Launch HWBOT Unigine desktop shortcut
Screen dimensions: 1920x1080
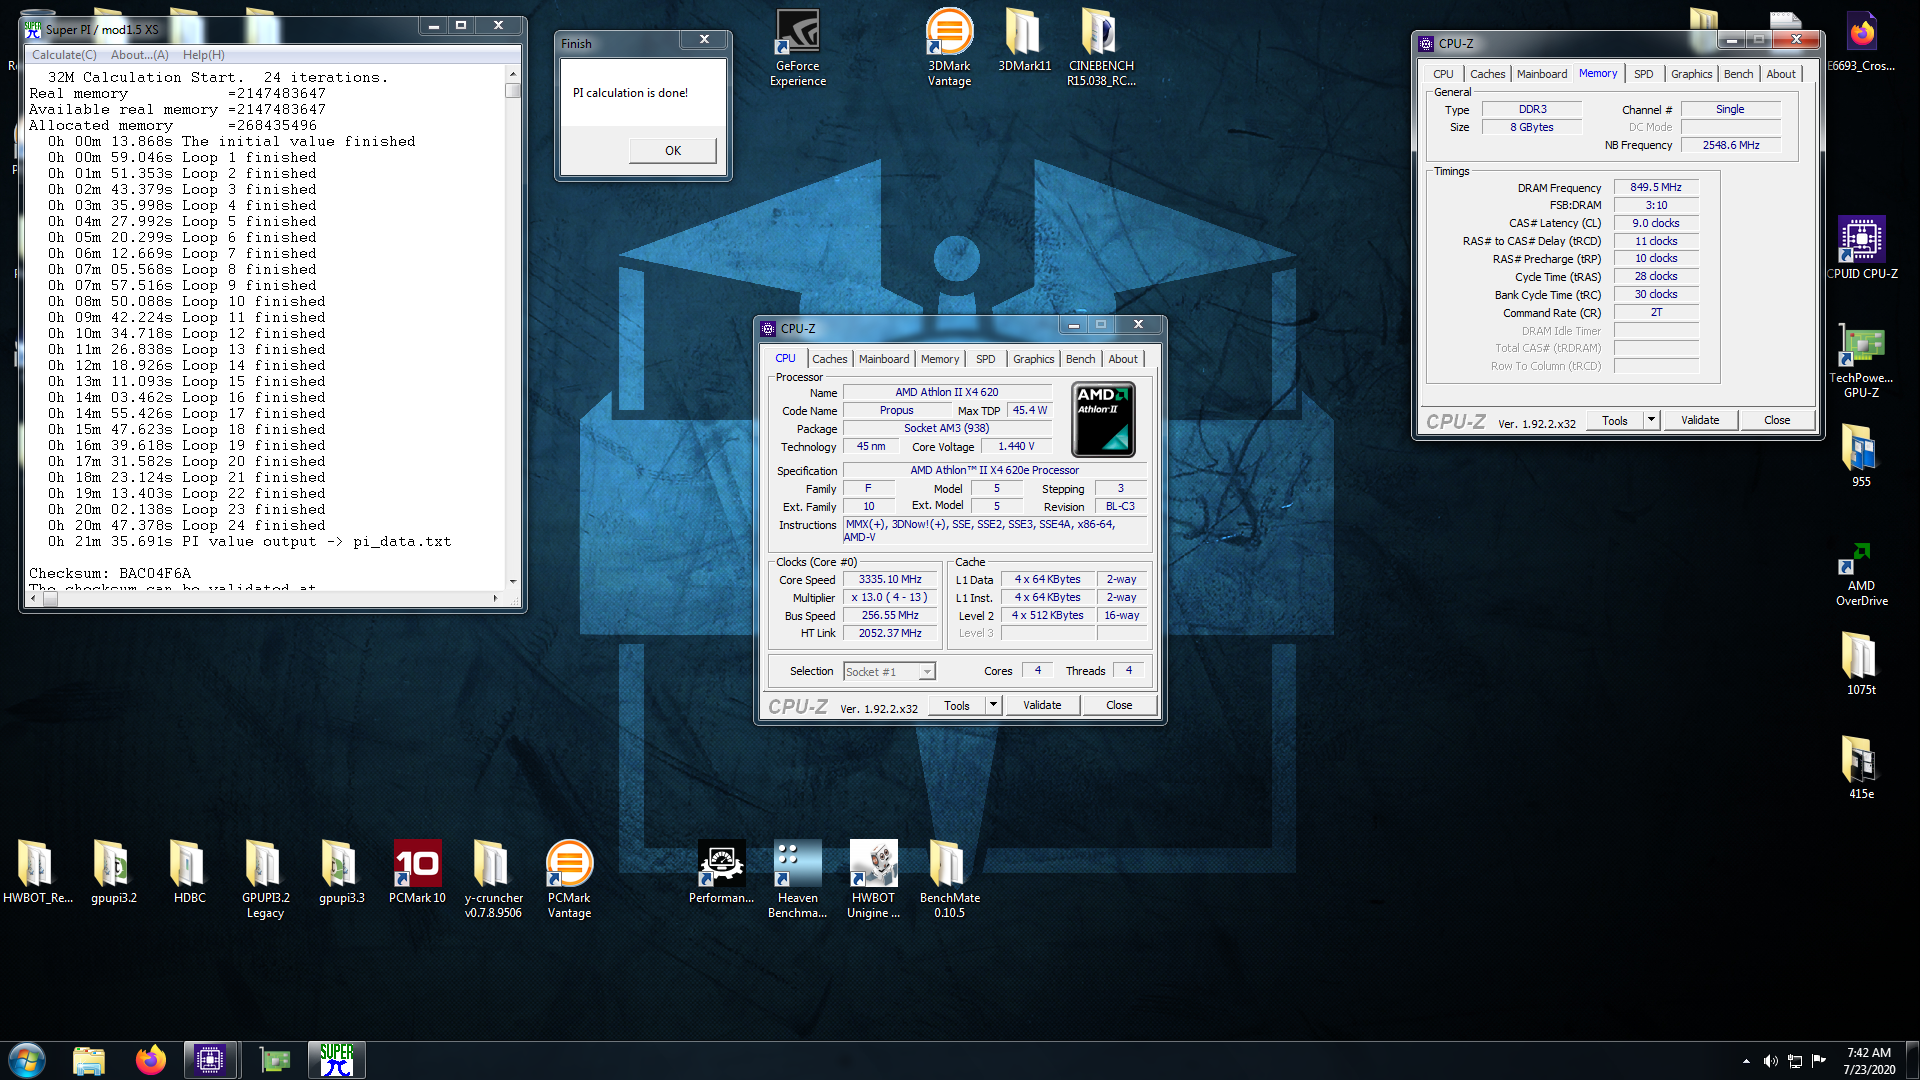click(x=873, y=879)
